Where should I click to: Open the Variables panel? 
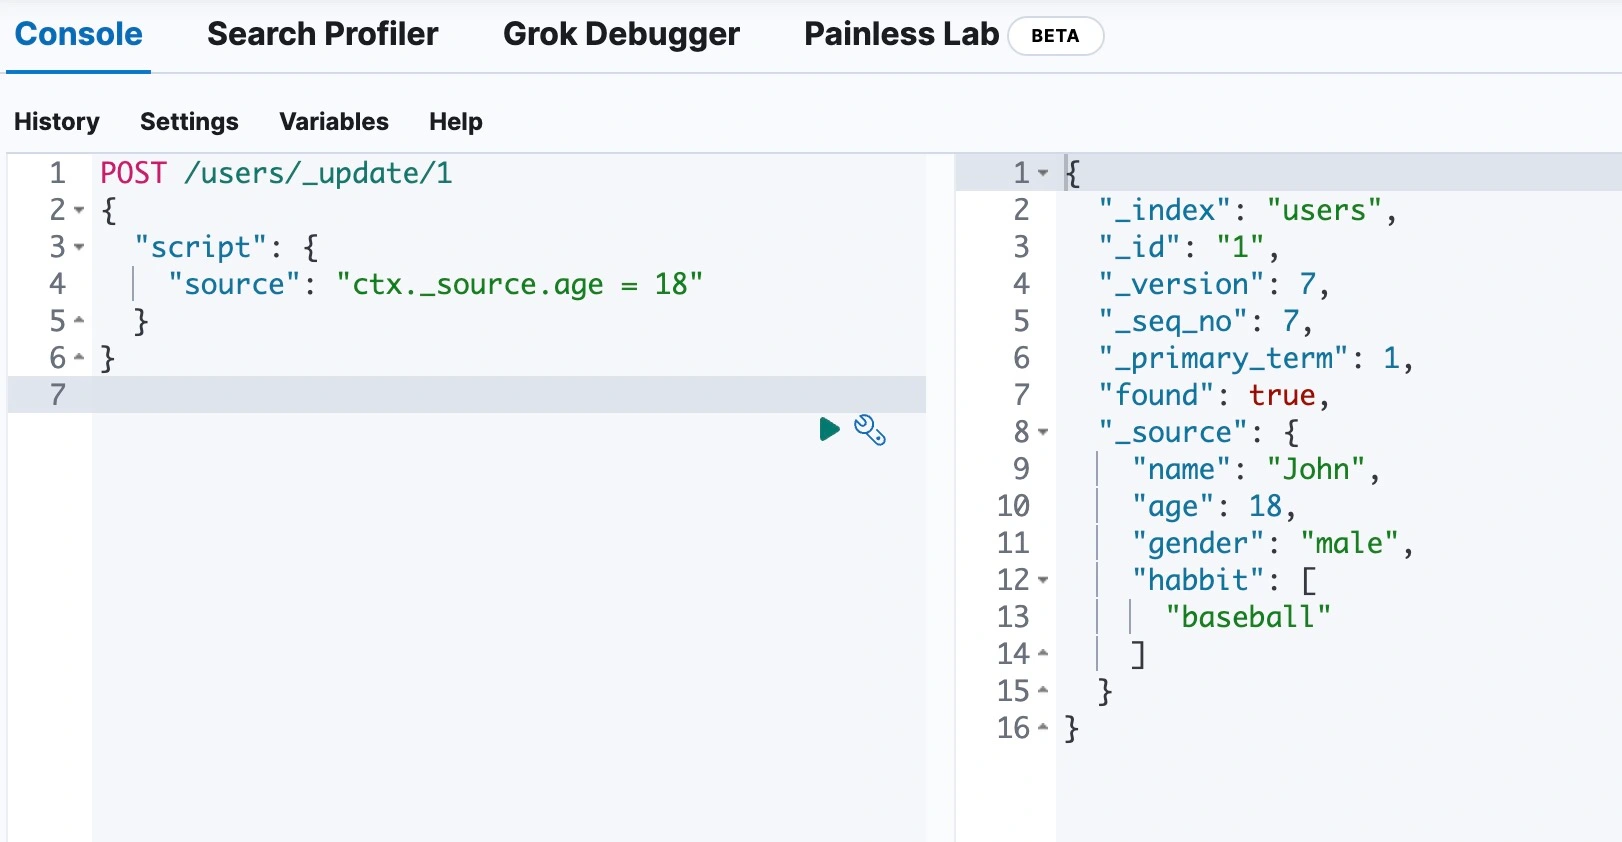(334, 122)
